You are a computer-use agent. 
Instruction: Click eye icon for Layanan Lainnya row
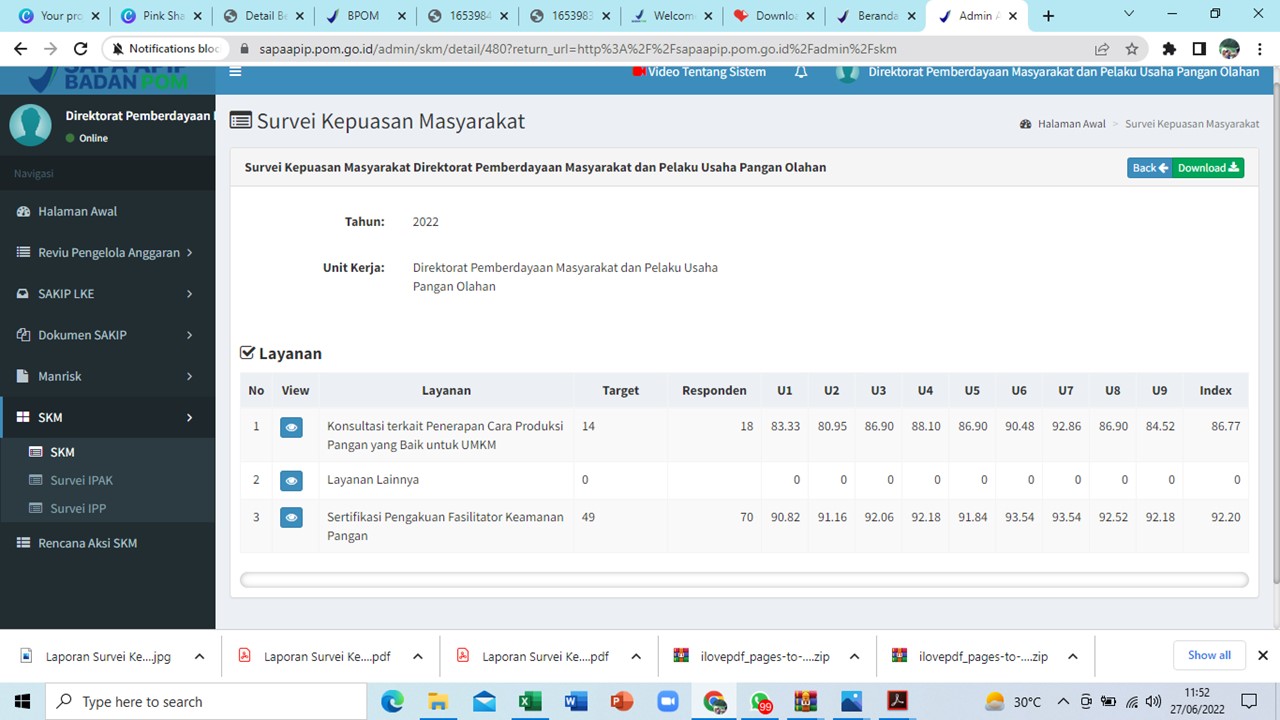click(291, 481)
